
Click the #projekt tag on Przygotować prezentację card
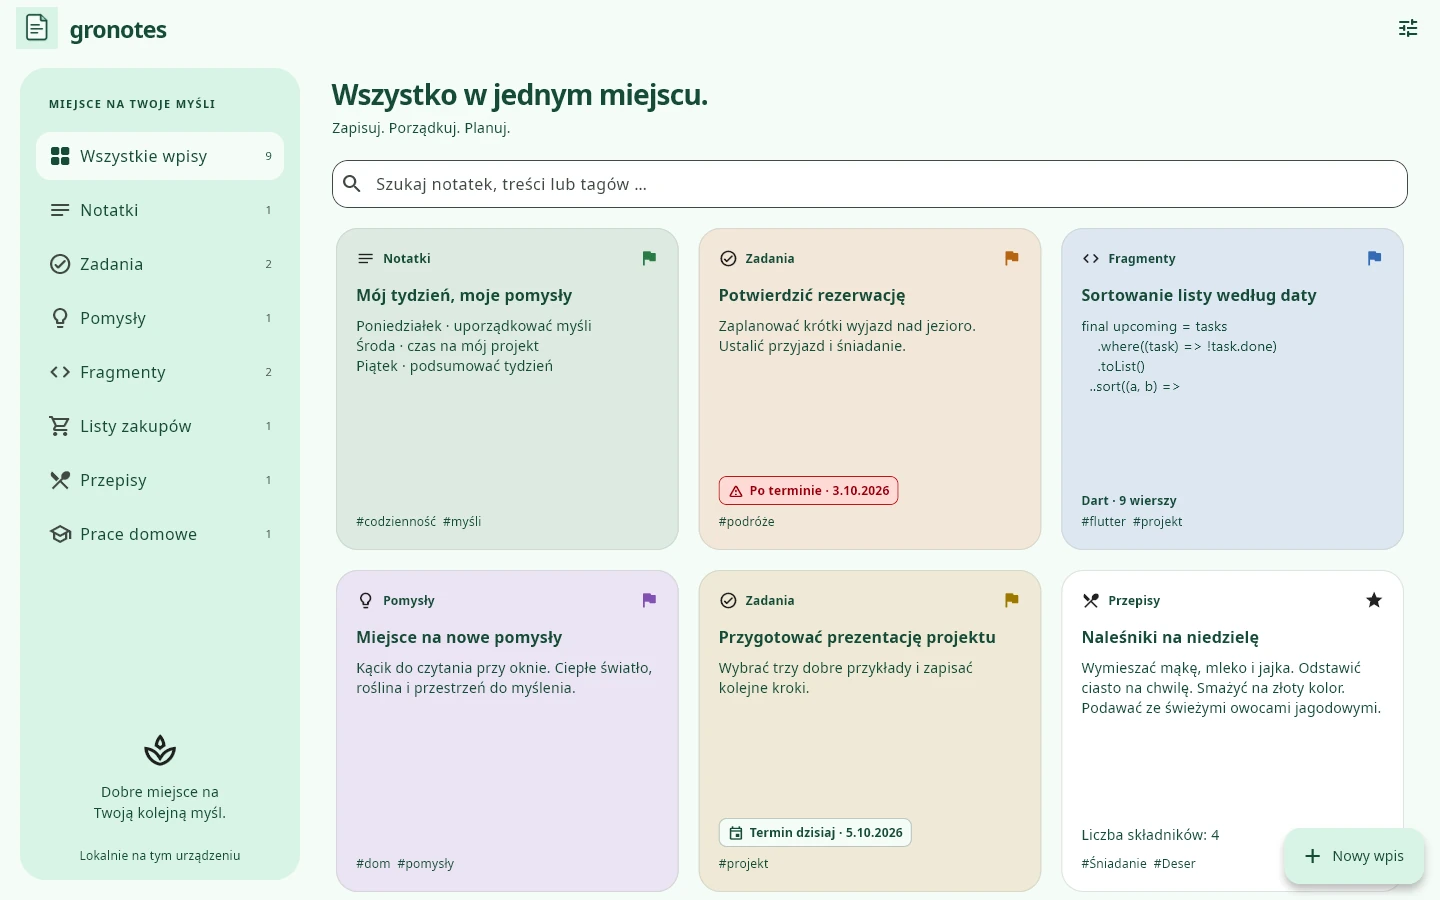[x=743, y=863]
